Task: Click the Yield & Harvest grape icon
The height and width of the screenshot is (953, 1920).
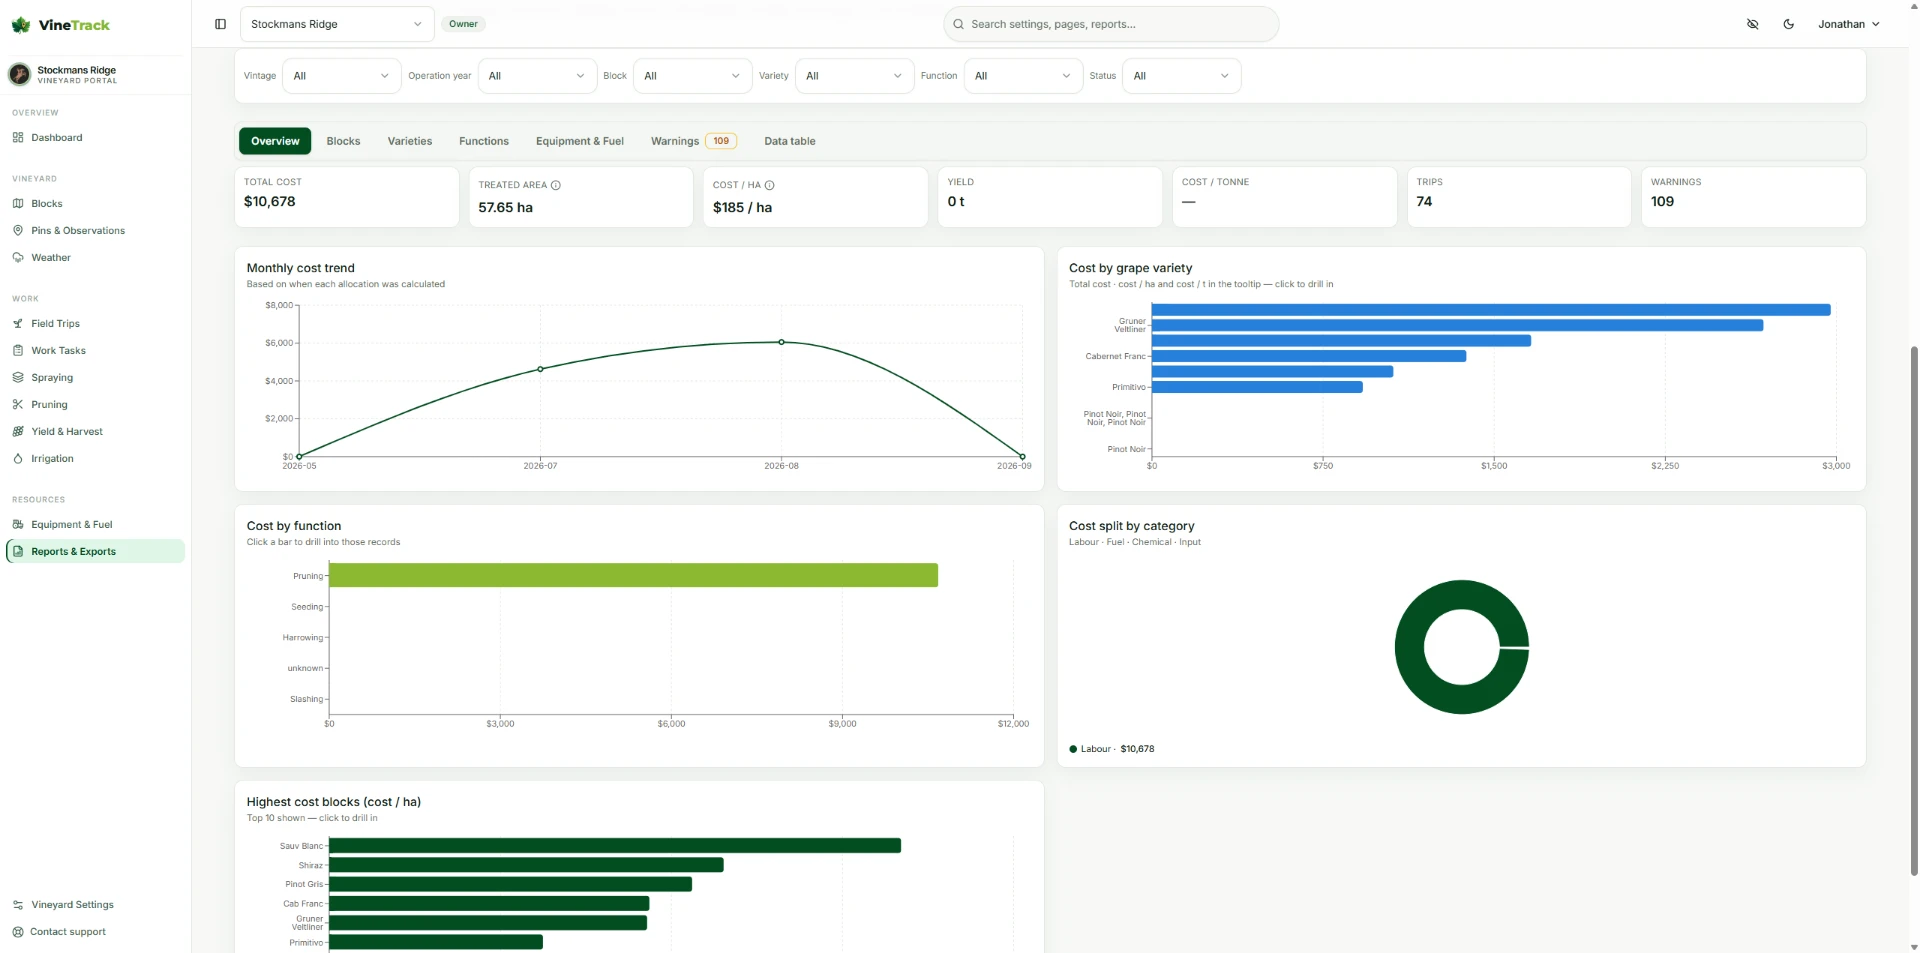Action: 18,432
